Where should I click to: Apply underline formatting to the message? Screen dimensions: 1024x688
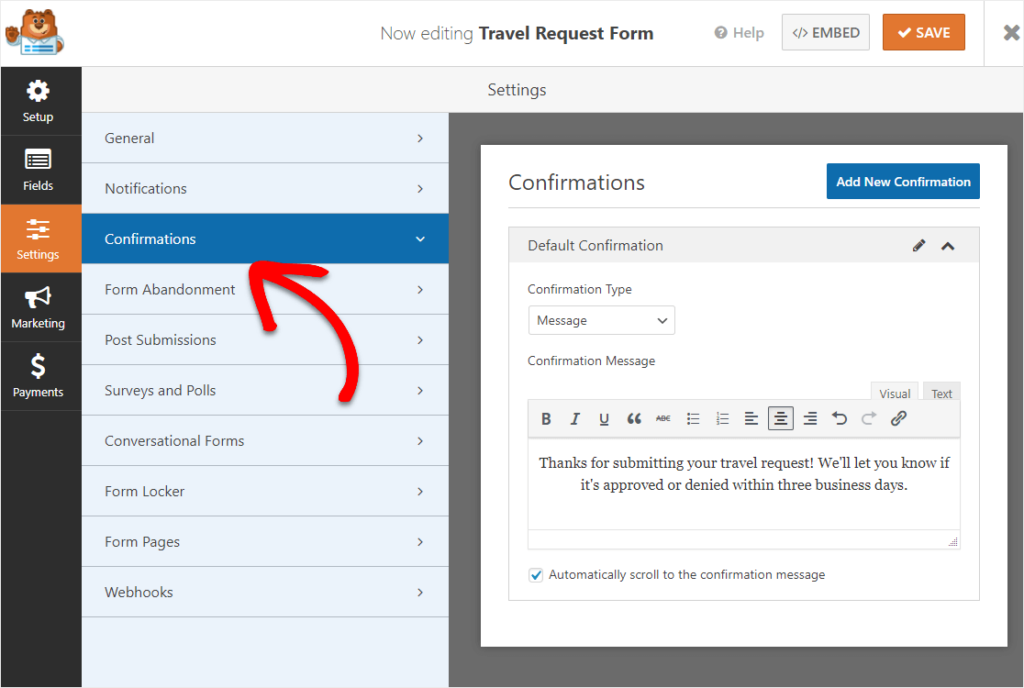coord(604,418)
